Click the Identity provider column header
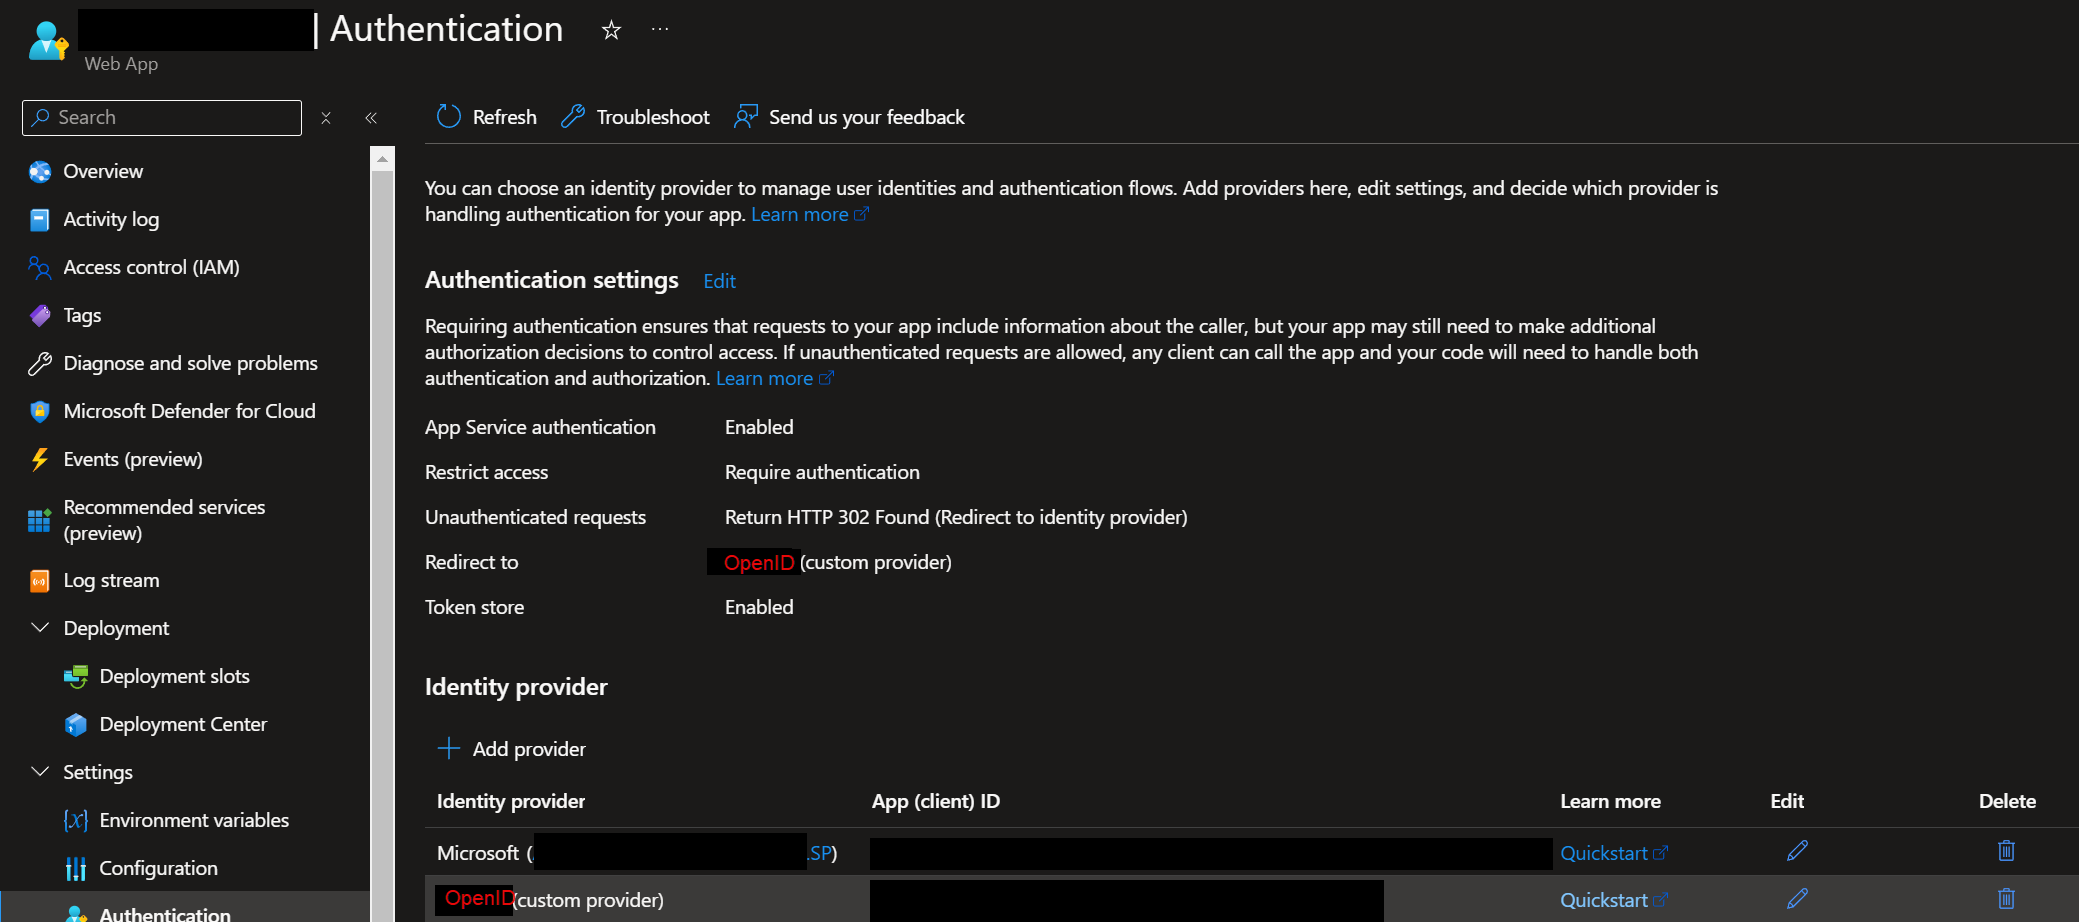2079x922 pixels. tap(511, 802)
